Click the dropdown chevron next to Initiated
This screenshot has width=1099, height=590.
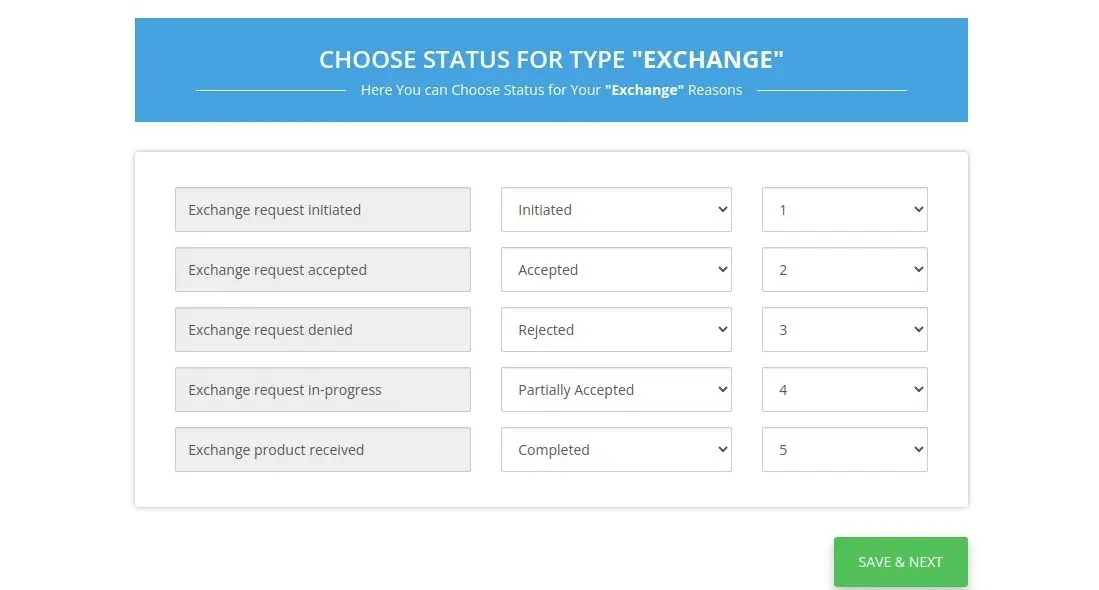721,209
